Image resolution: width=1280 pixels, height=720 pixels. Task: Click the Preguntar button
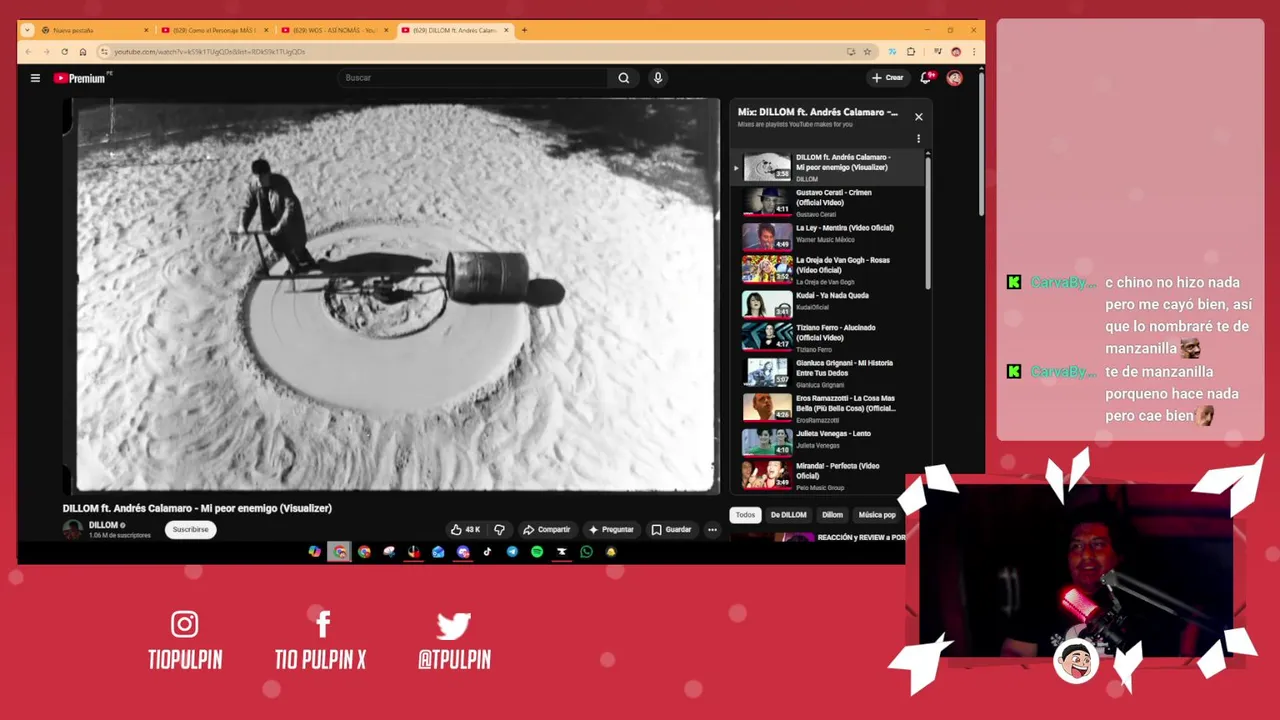click(611, 529)
